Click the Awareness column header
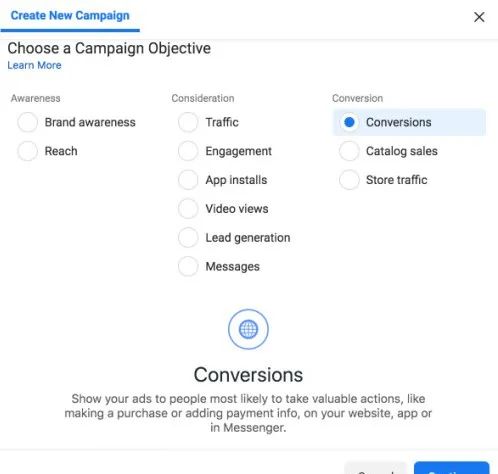The image size is (498, 474). tap(36, 98)
